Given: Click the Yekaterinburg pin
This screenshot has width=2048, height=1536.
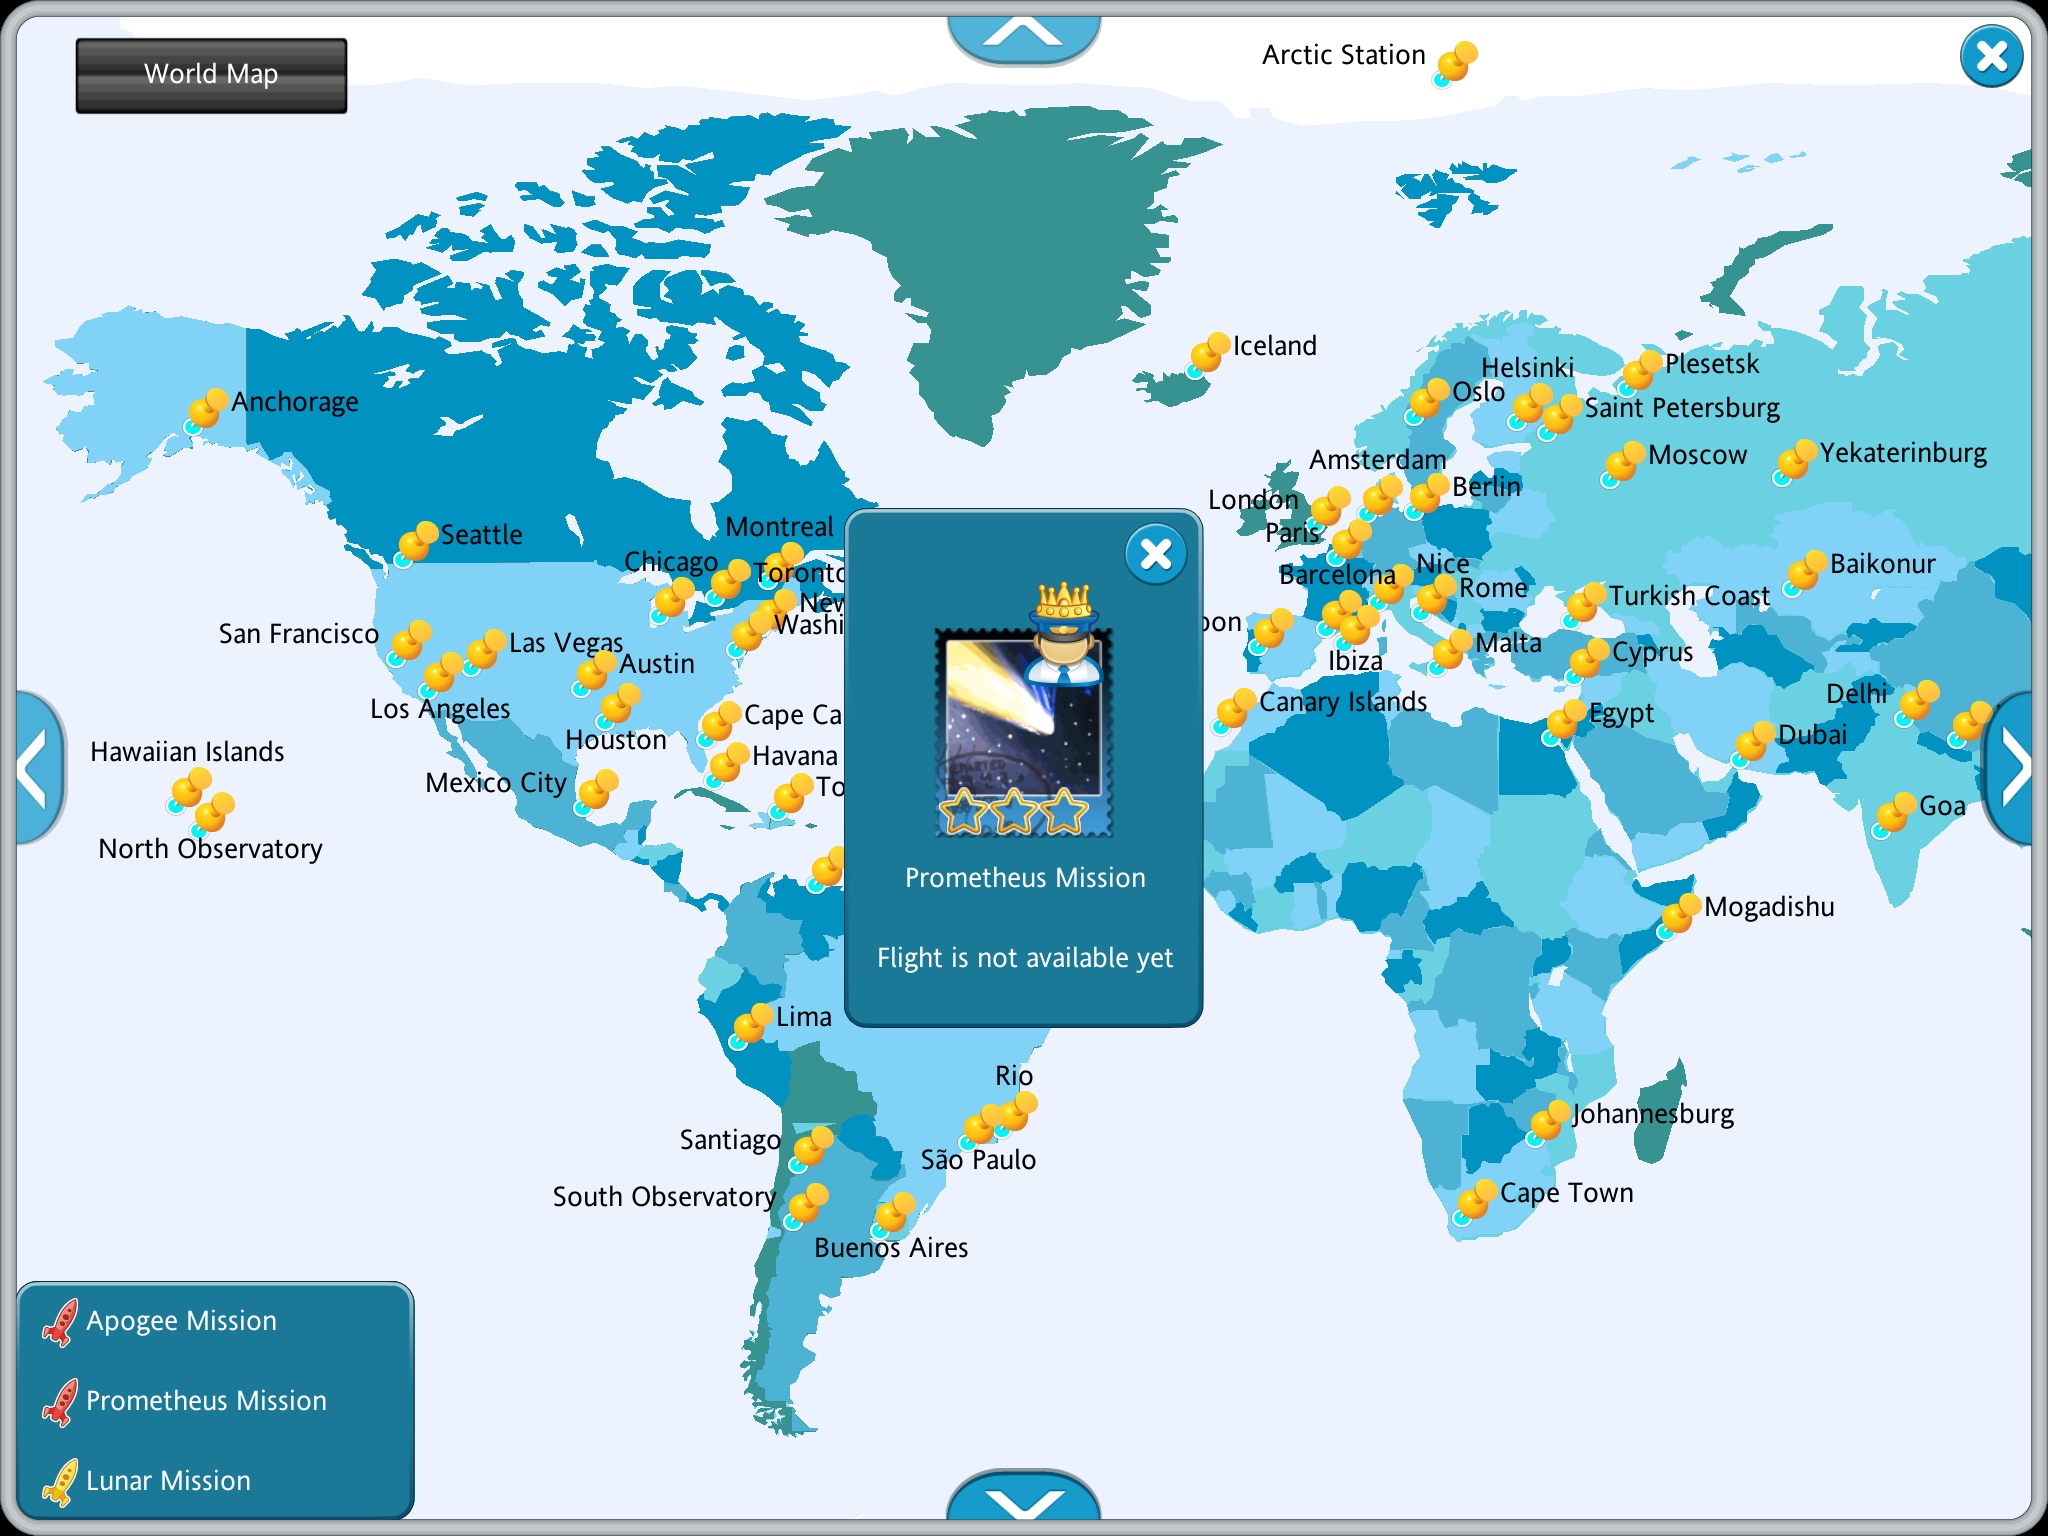Looking at the screenshot, I should (1795, 461).
